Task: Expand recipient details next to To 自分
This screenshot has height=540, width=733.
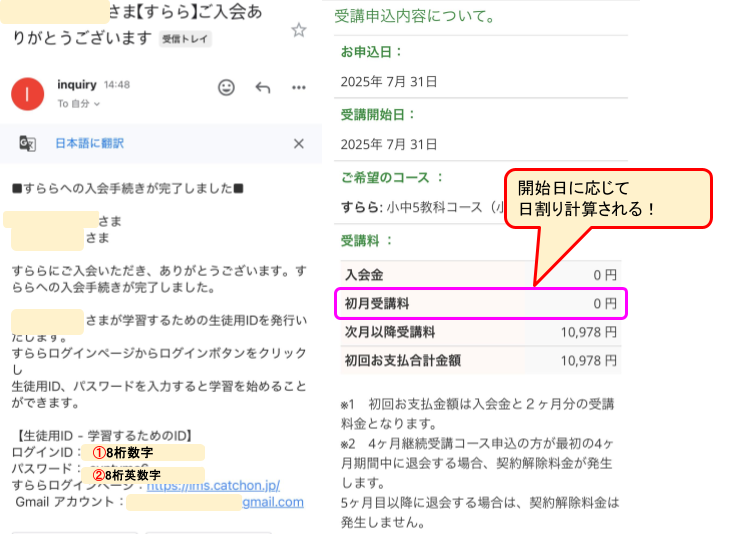Action: [x=97, y=104]
